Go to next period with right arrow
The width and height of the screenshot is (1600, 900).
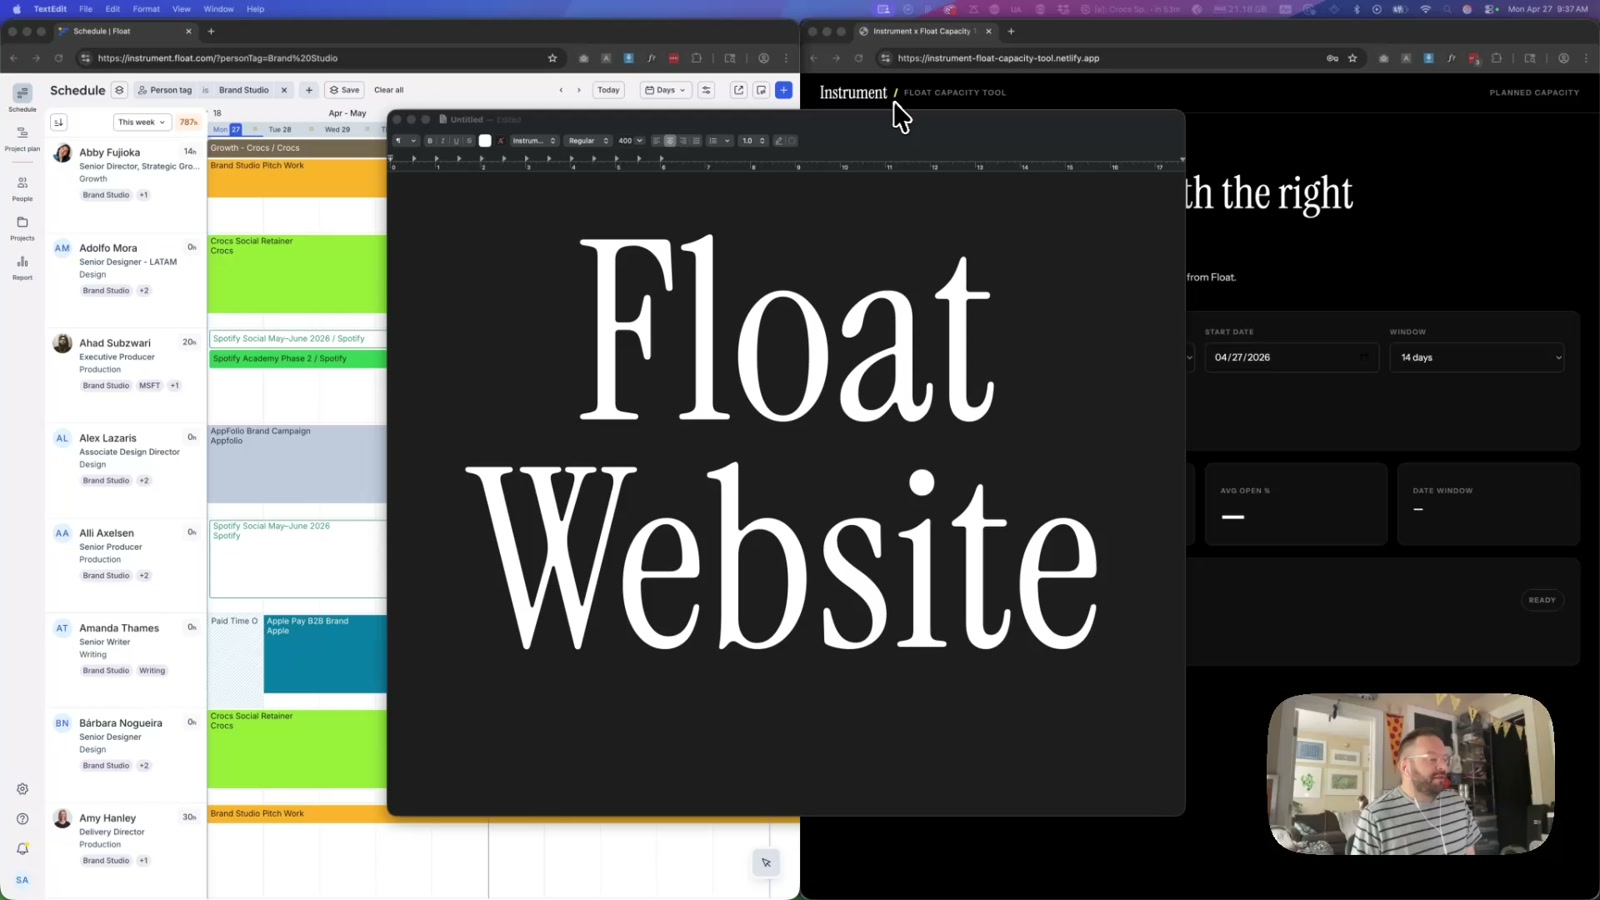579,90
